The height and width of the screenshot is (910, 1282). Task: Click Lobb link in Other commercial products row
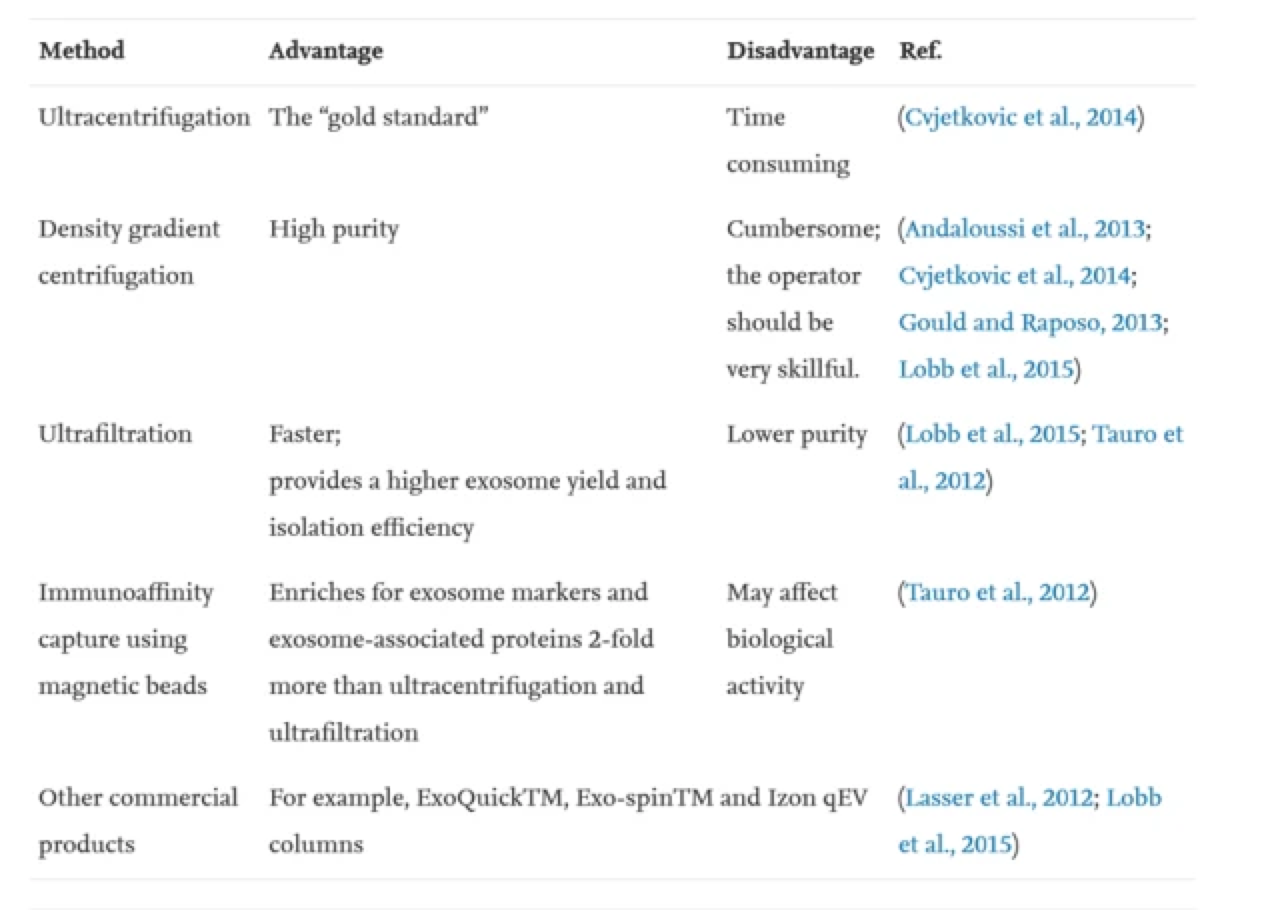pos(1134,798)
